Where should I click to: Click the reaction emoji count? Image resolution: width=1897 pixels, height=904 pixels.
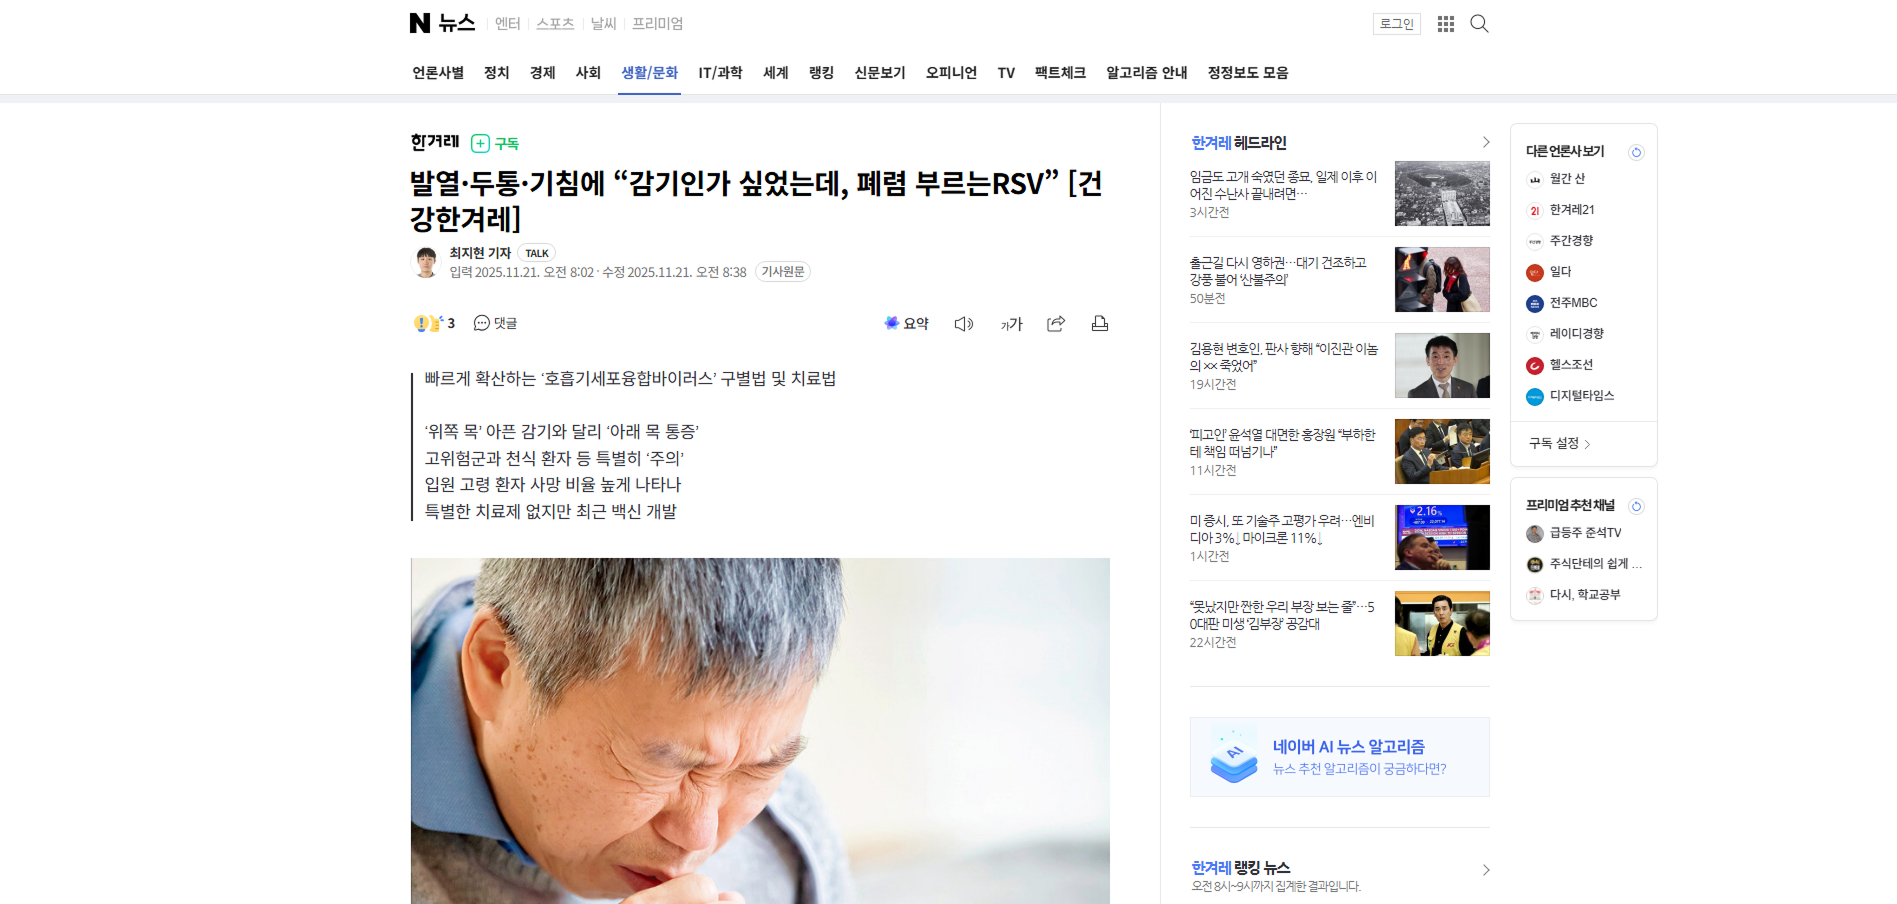[435, 324]
